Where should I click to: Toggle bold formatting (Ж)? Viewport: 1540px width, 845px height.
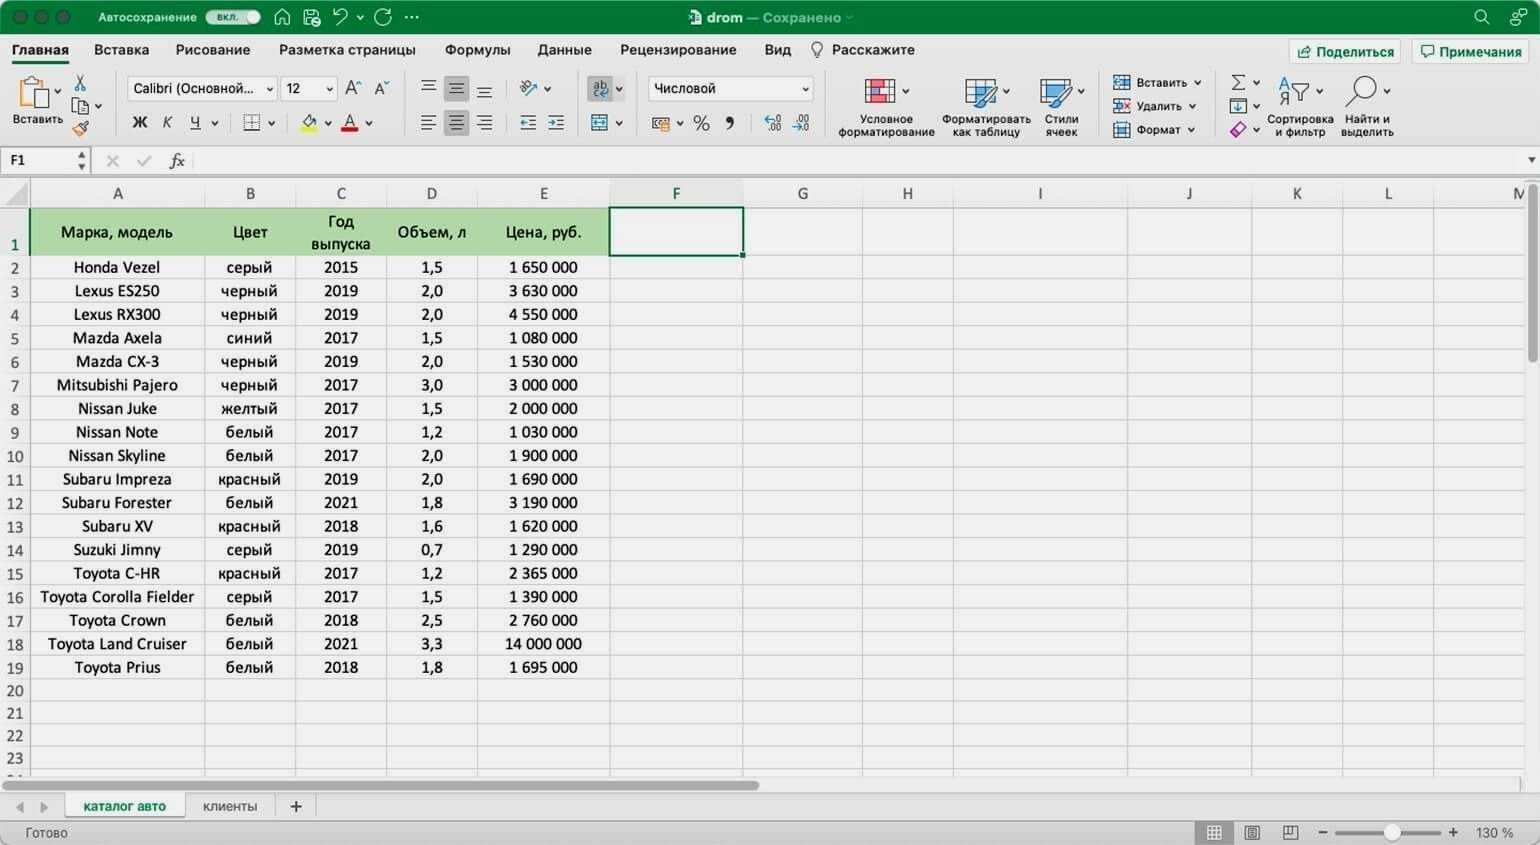click(140, 123)
